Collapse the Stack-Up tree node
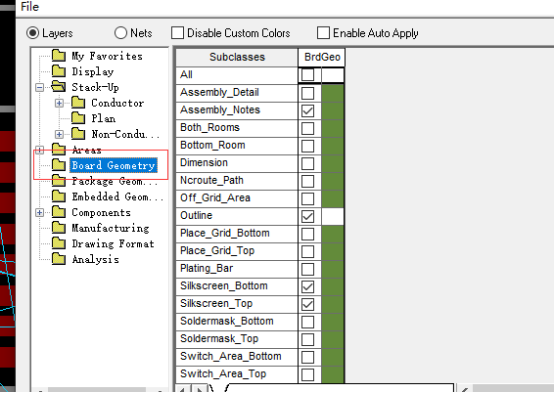 [x=40, y=87]
